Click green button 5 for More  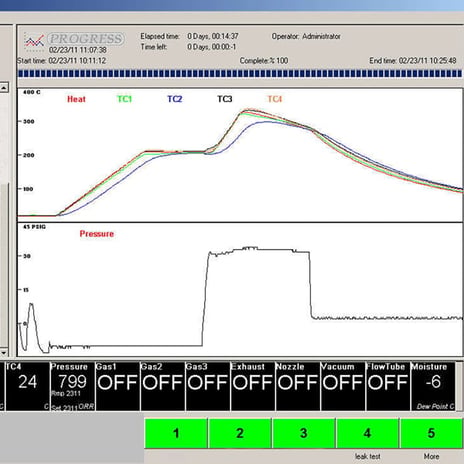[431, 433]
